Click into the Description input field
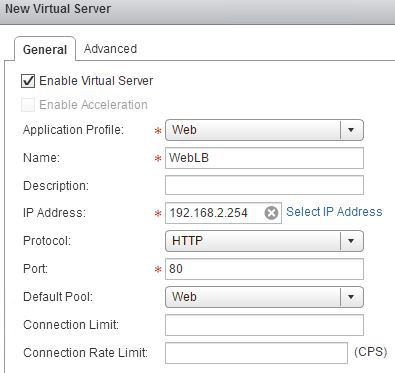The width and height of the screenshot is (395, 373). click(x=264, y=185)
